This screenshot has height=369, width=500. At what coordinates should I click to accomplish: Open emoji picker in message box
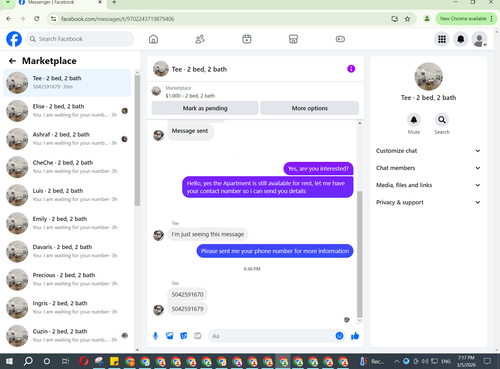(x=339, y=336)
